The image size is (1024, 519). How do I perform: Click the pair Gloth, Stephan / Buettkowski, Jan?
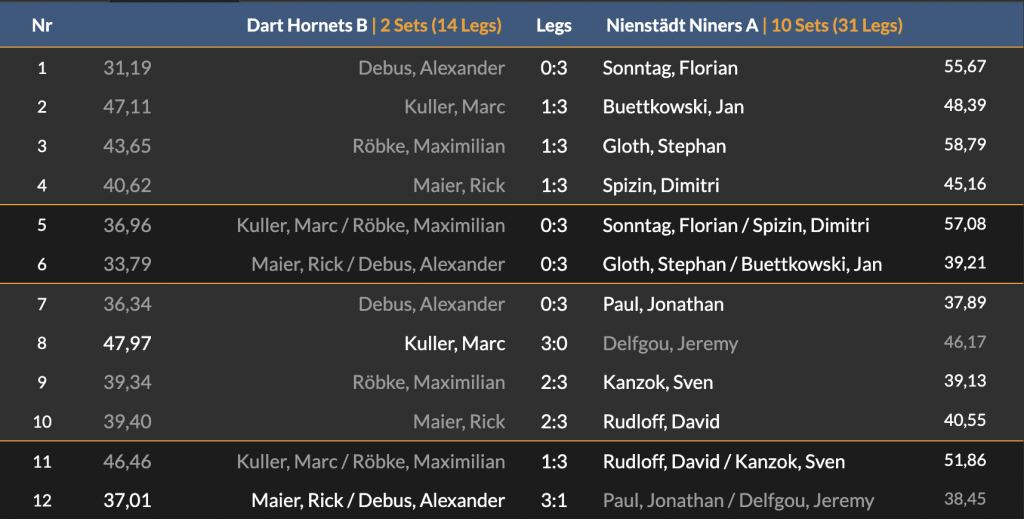(x=742, y=264)
